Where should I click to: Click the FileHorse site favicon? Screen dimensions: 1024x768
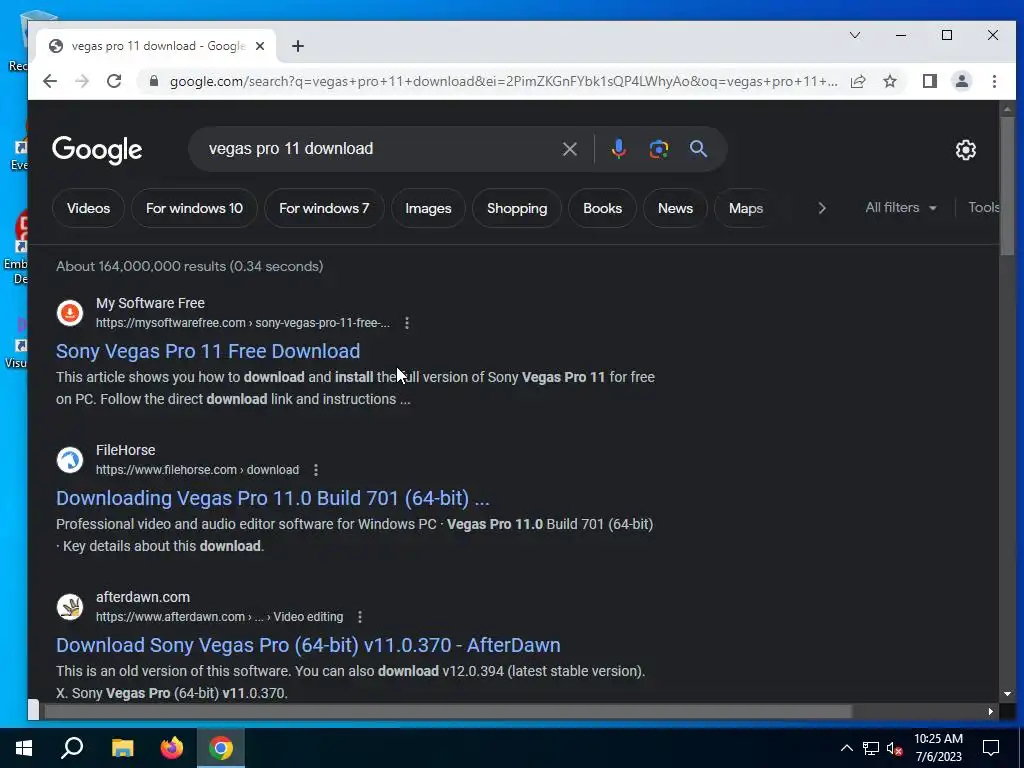tap(70, 460)
